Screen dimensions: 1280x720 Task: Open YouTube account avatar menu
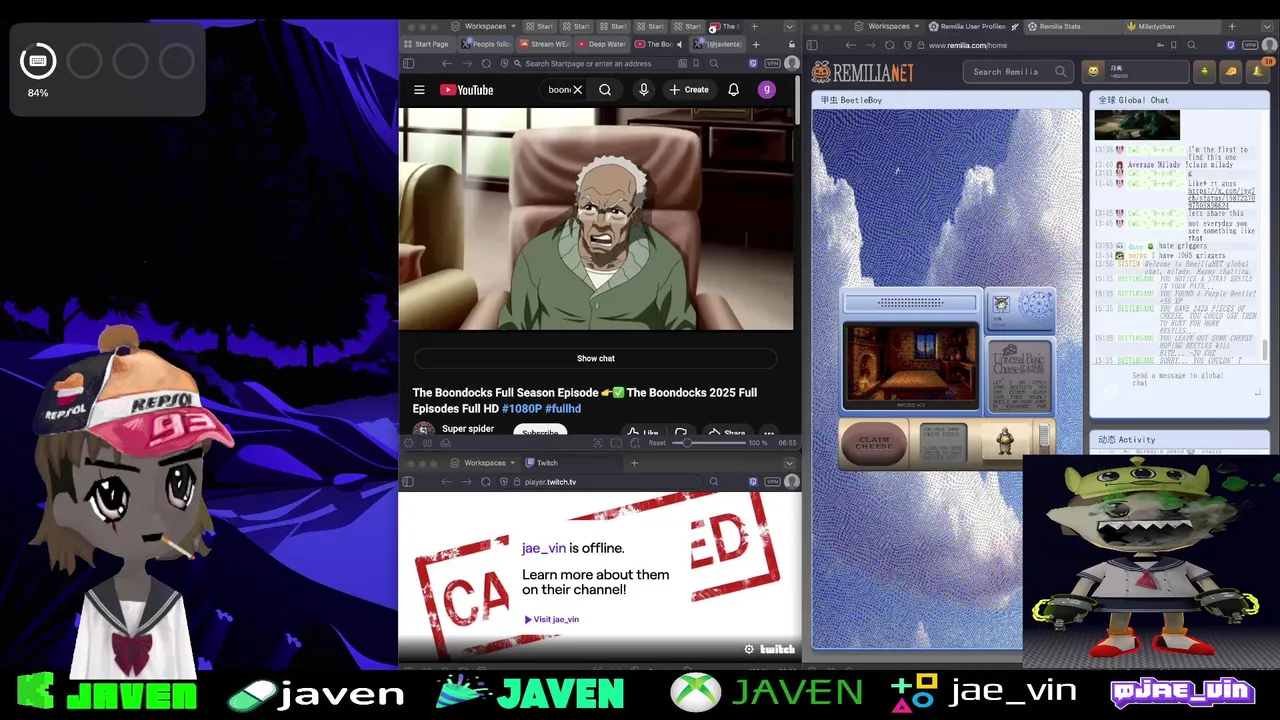[766, 90]
